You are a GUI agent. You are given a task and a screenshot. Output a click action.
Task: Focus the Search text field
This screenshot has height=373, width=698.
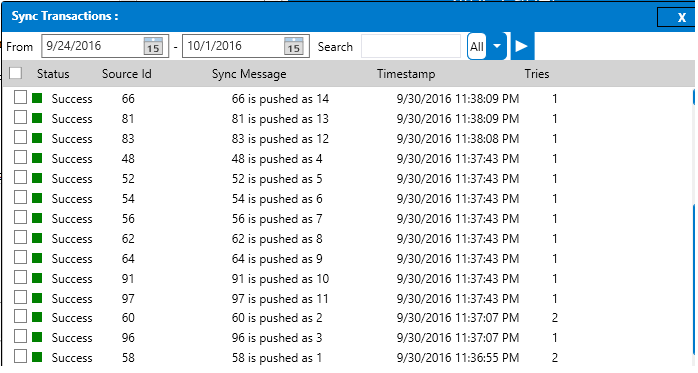tap(411, 46)
